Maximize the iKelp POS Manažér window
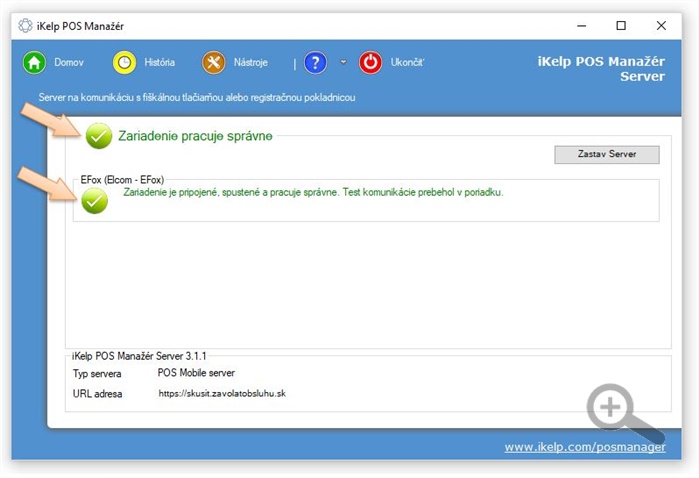 [x=621, y=26]
